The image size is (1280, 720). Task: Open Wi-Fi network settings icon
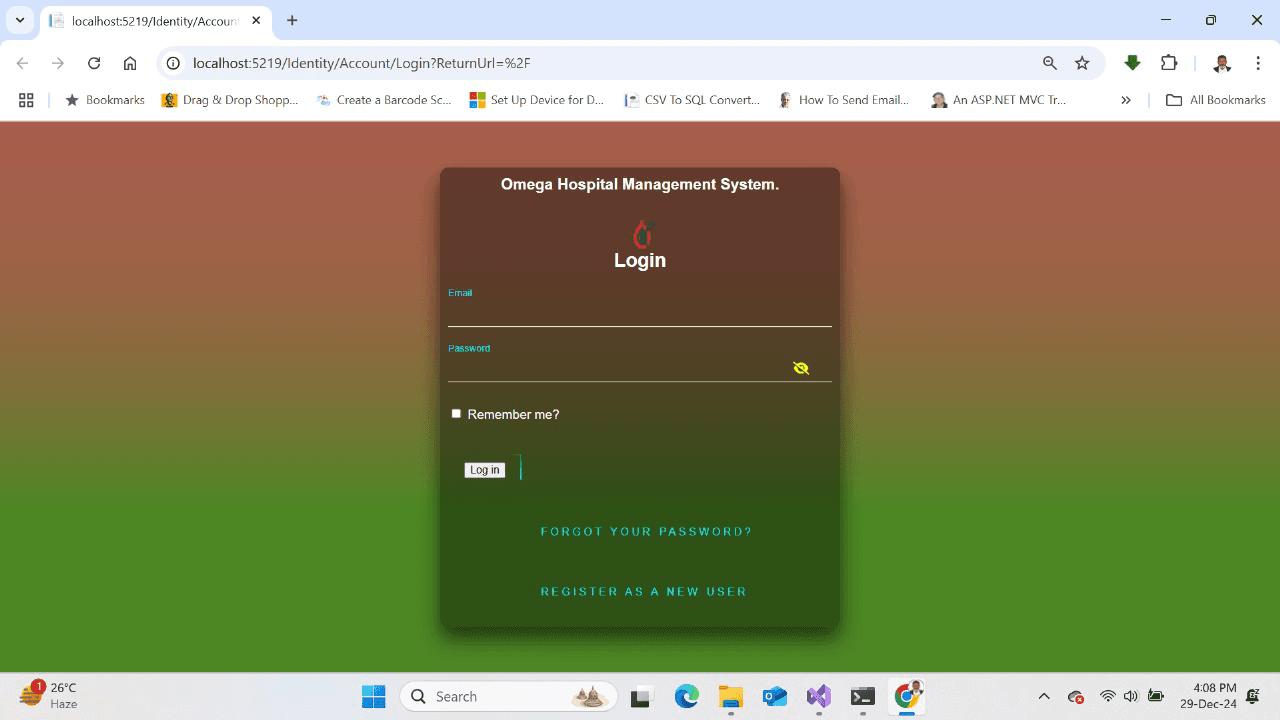1108,696
